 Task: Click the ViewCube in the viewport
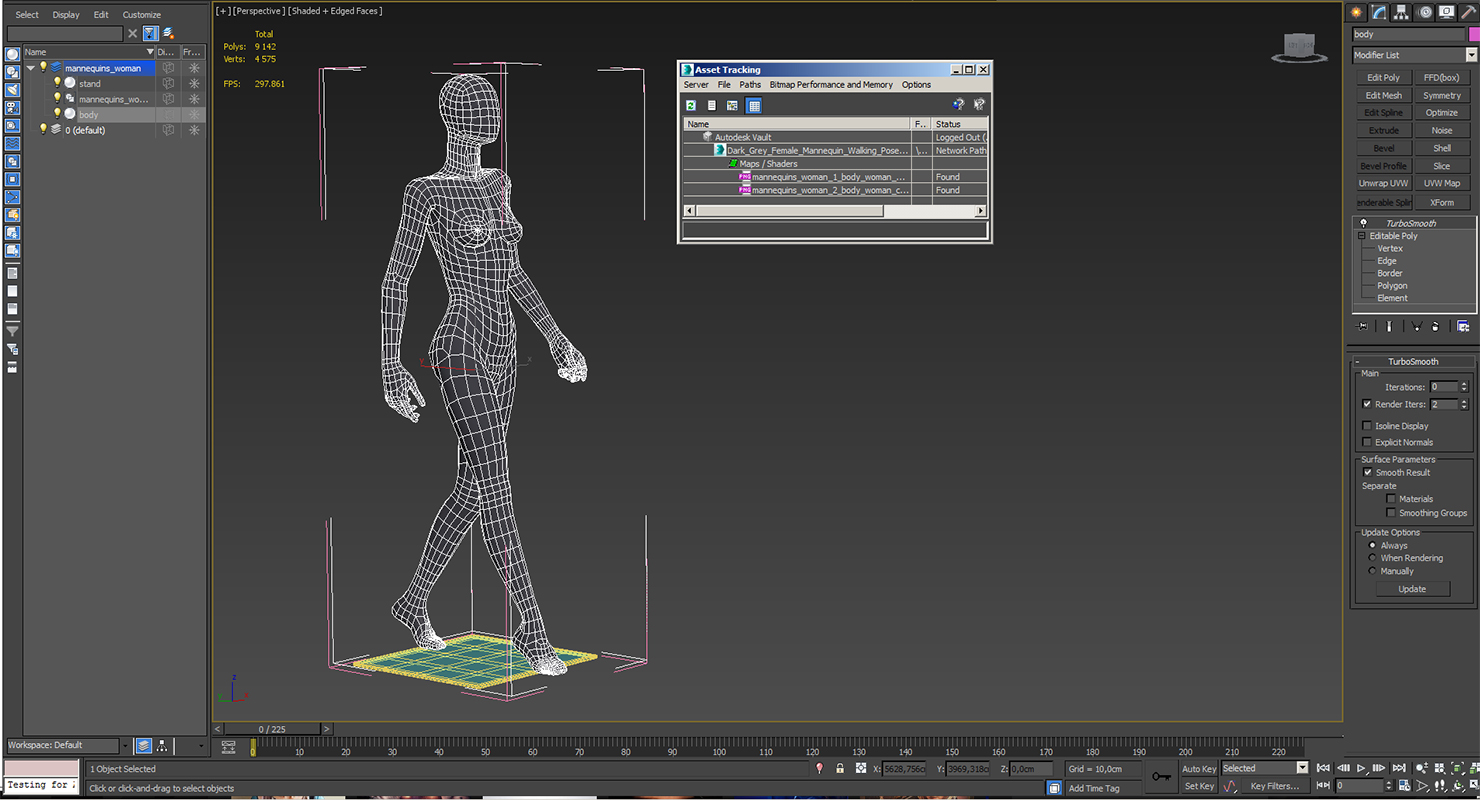click(x=1299, y=48)
